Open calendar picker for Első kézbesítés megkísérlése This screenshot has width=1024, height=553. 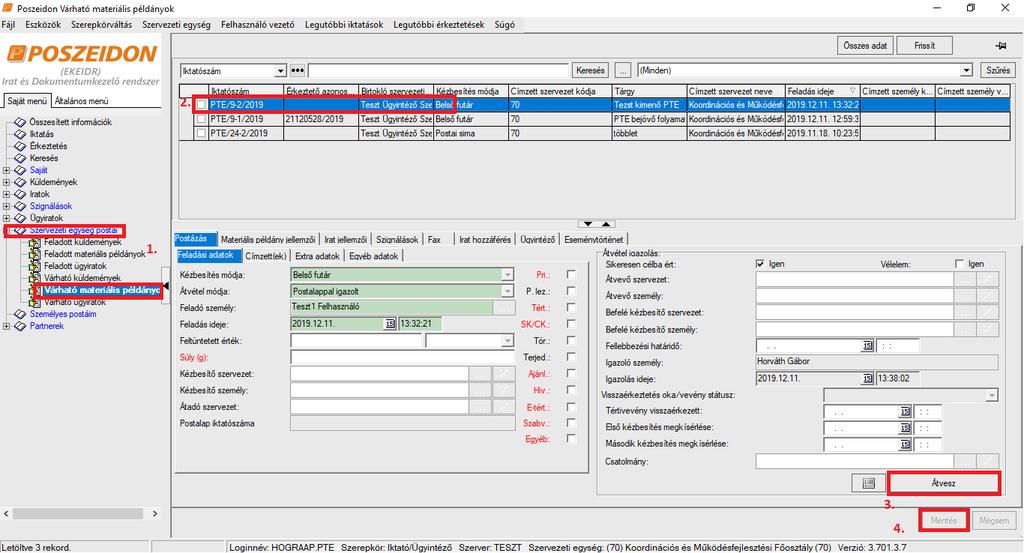(905, 428)
